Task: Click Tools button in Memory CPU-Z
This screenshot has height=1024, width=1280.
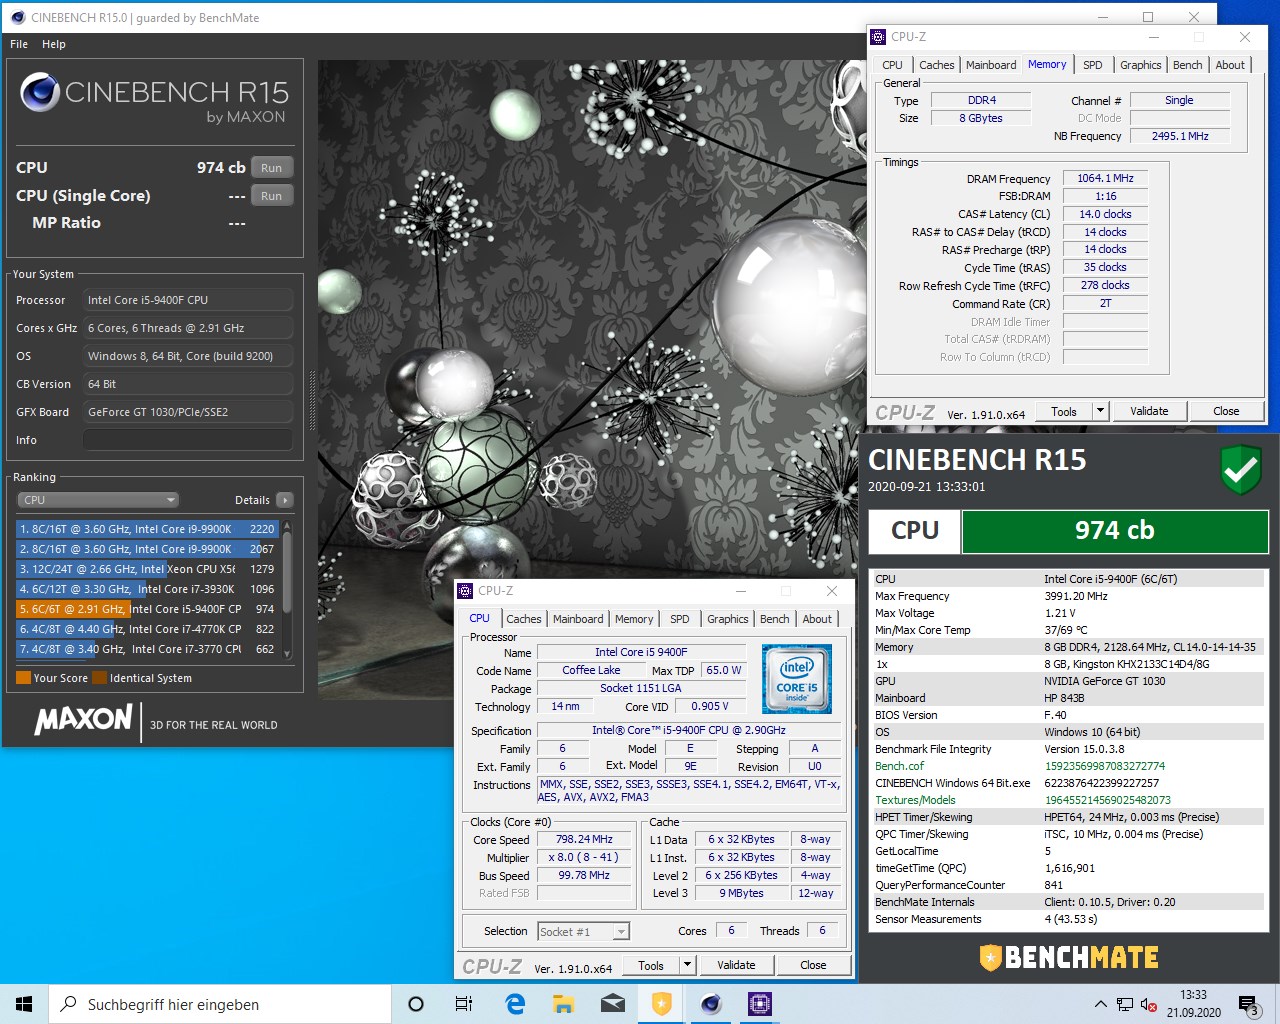Action: pyautogui.click(x=1064, y=411)
